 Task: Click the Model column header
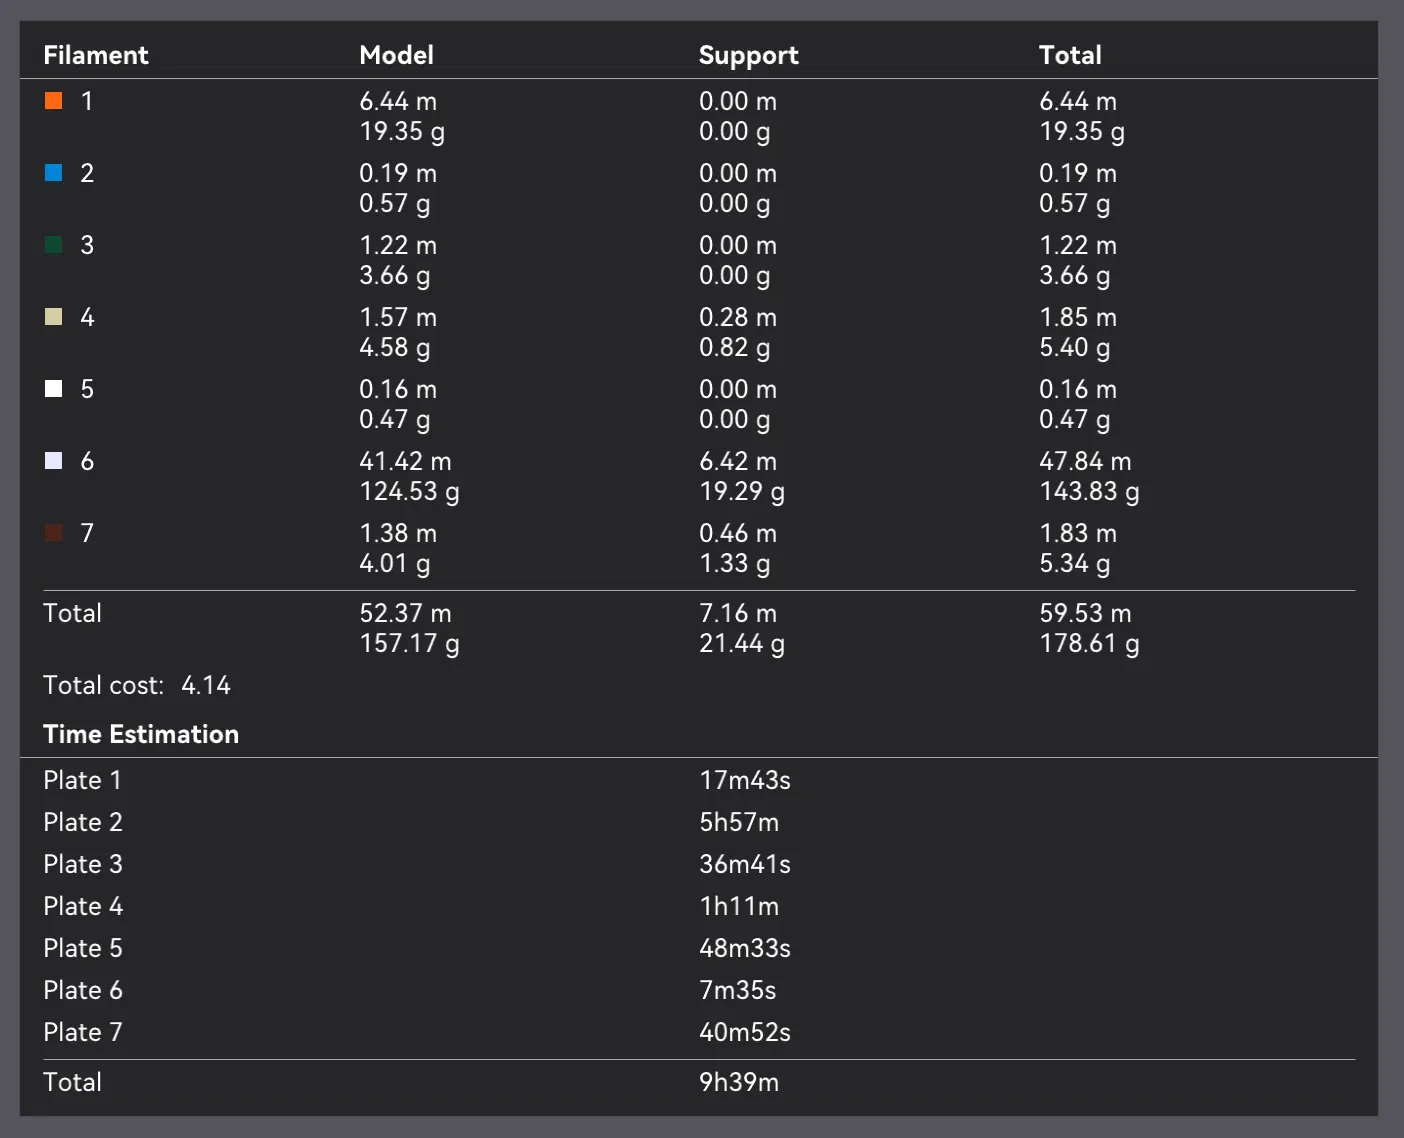point(396,55)
